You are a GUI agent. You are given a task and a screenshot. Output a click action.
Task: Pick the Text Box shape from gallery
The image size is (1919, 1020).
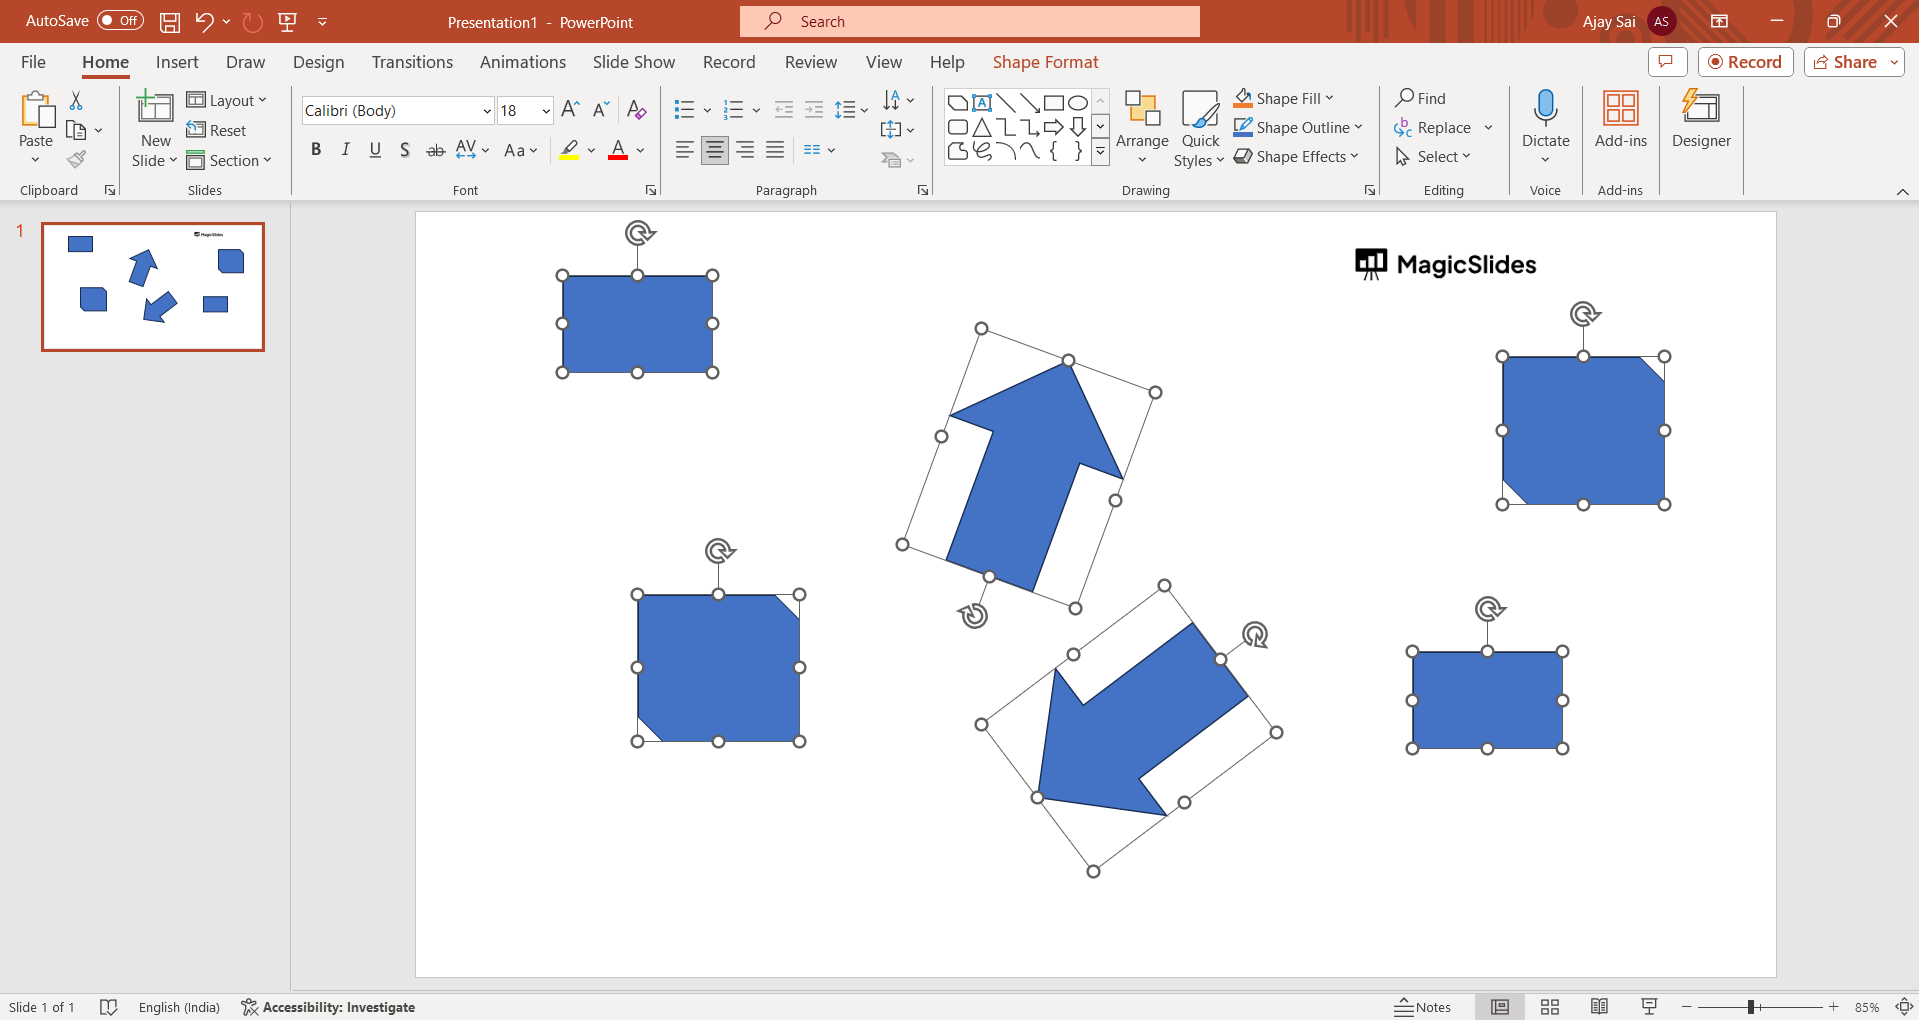982,102
